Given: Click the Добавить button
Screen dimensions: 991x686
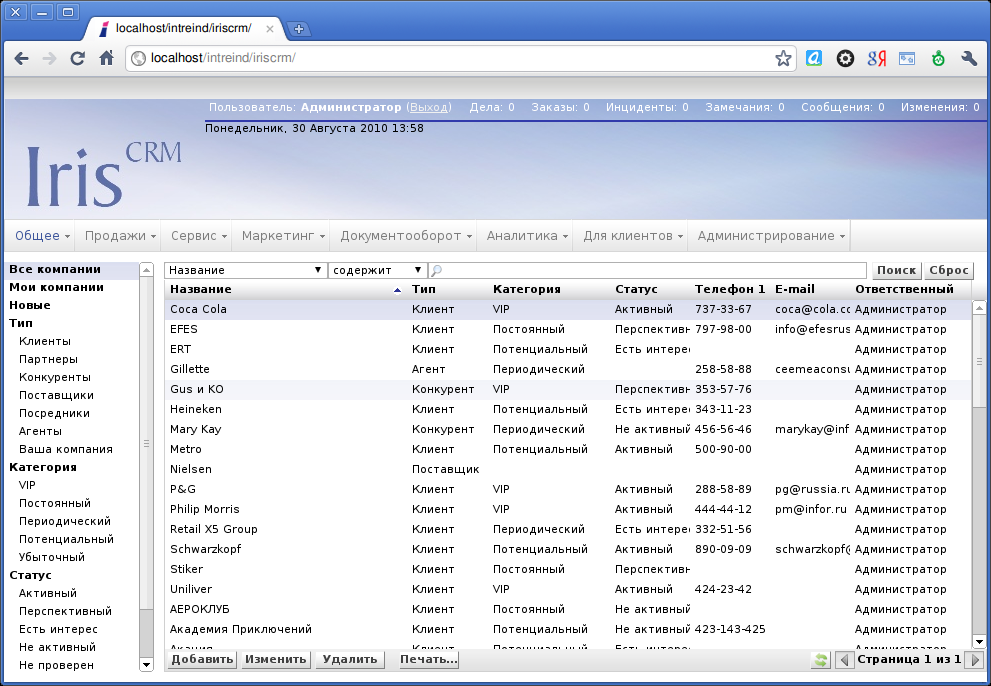Looking at the screenshot, I should click(201, 659).
